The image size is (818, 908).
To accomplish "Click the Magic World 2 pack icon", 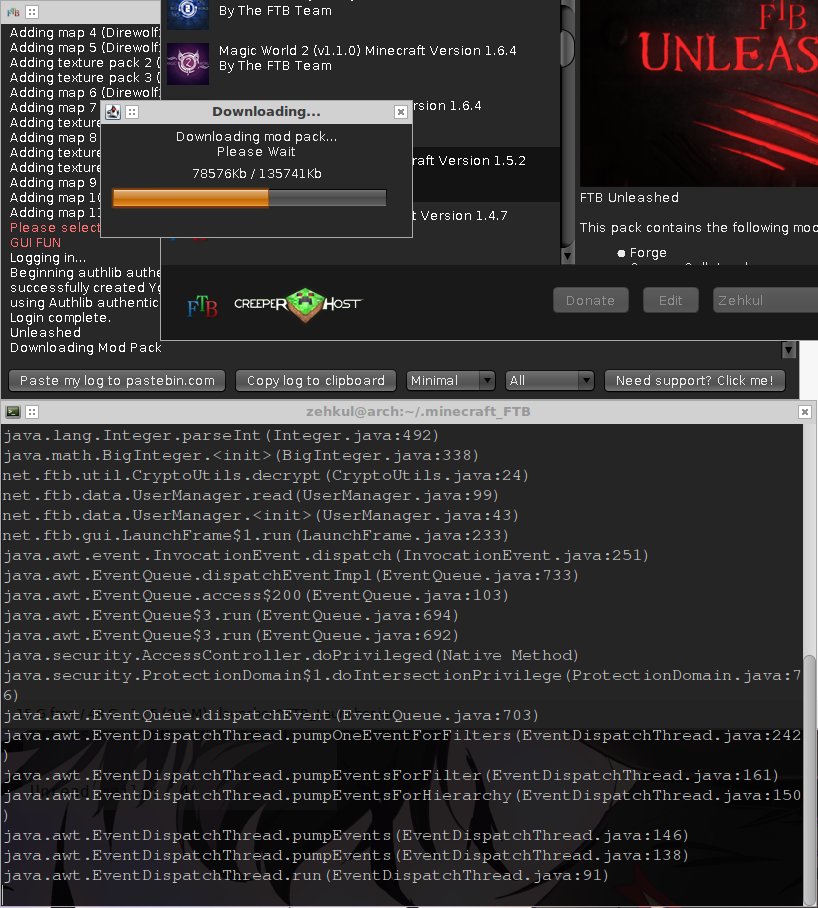I will 188,64.
